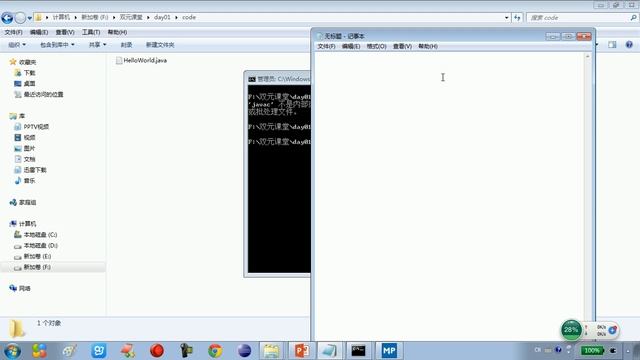
Task: Open Notepad 帮助(H) menu
Action: click(428, 47)
